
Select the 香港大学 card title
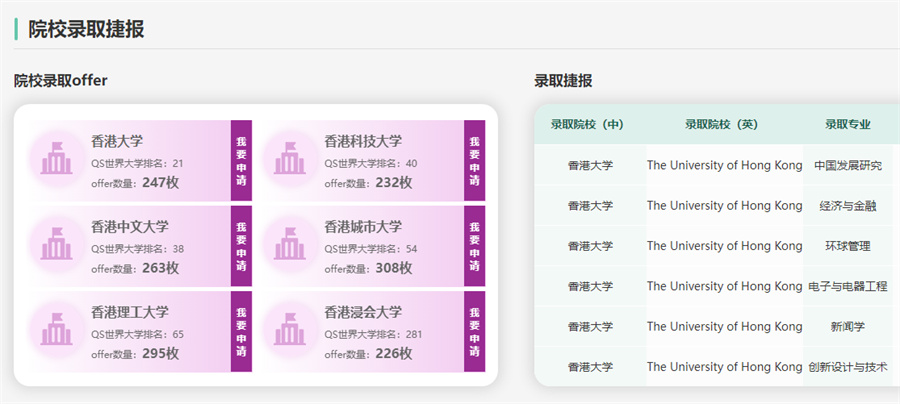(117, 141)
